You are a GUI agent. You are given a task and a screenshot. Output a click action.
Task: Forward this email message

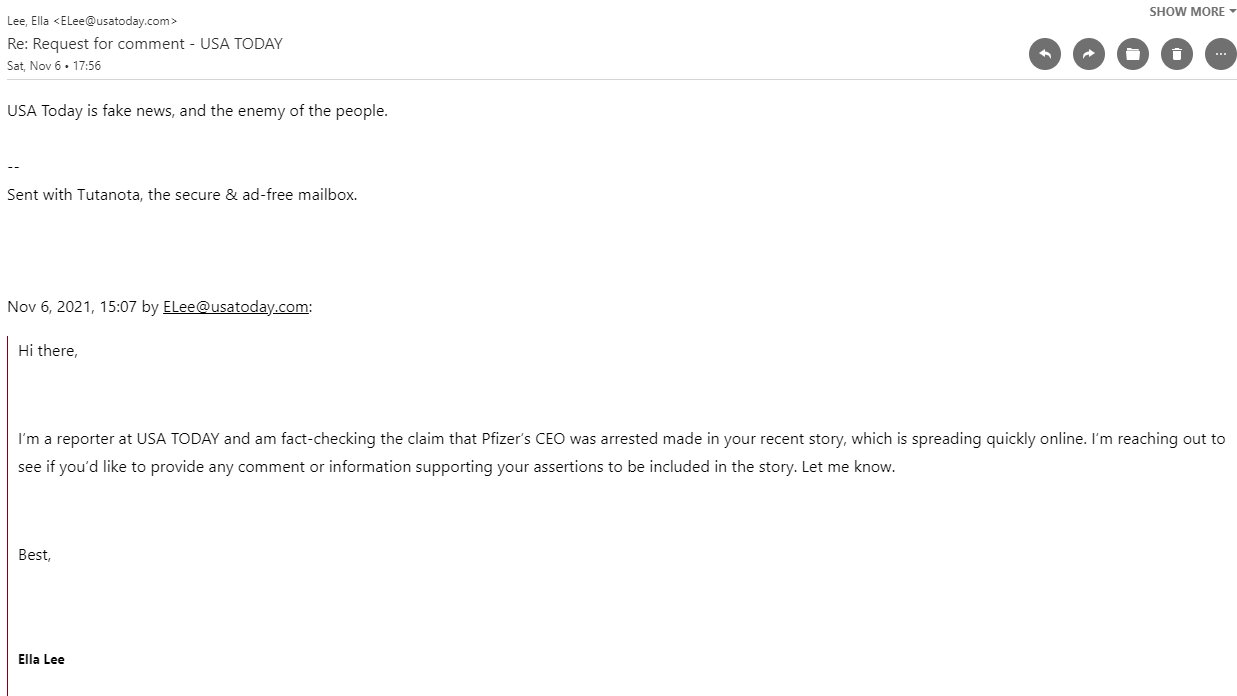point(1088,54)
